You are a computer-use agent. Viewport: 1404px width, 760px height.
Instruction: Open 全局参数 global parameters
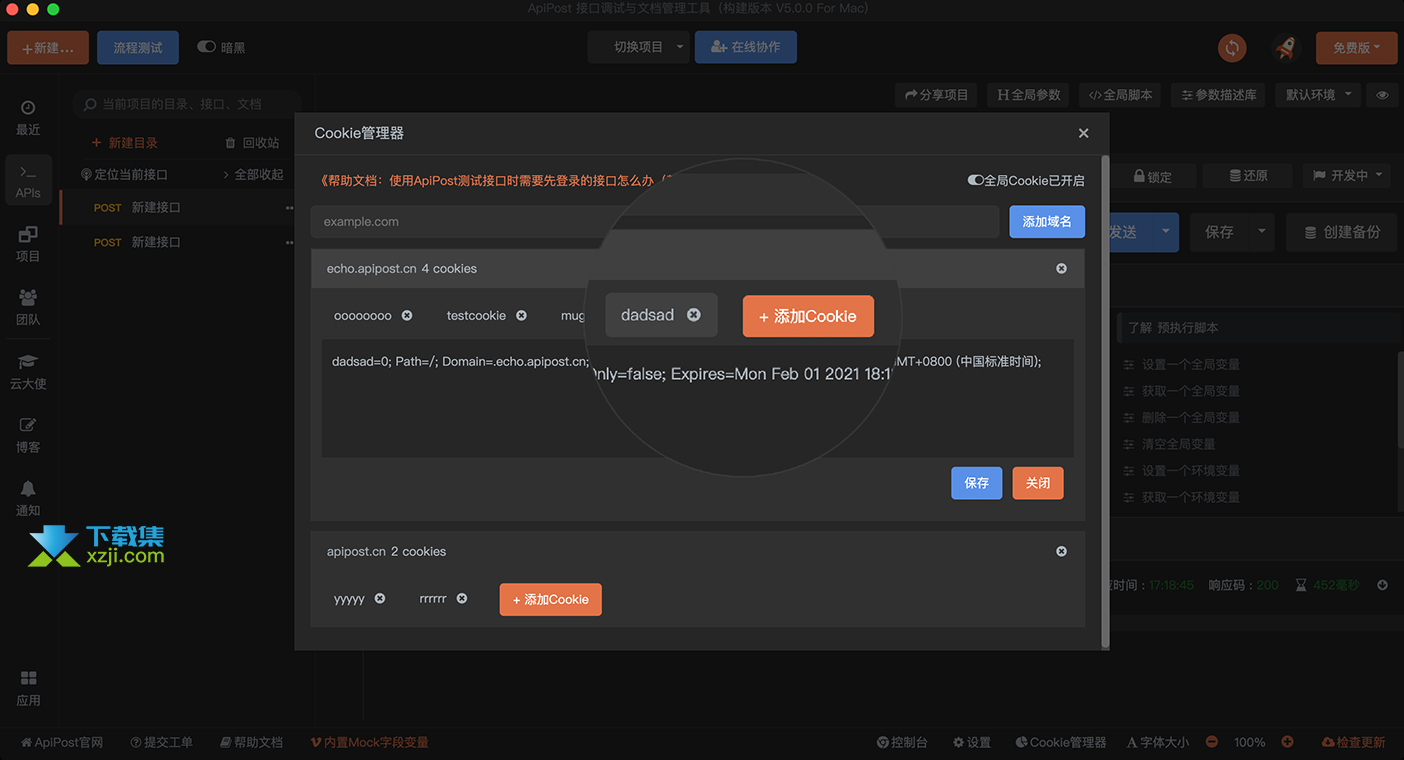click(1029, 95)
